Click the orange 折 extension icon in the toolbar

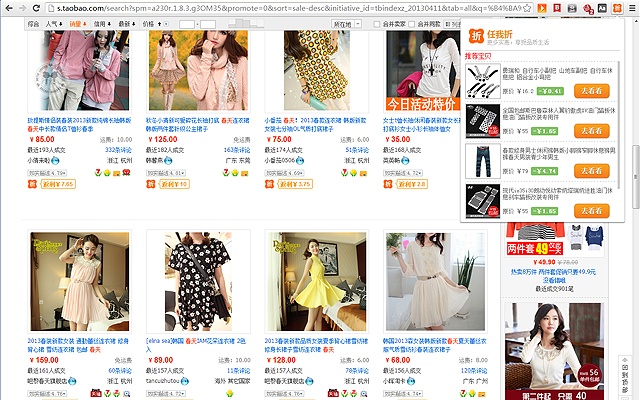tap(617, 8)
